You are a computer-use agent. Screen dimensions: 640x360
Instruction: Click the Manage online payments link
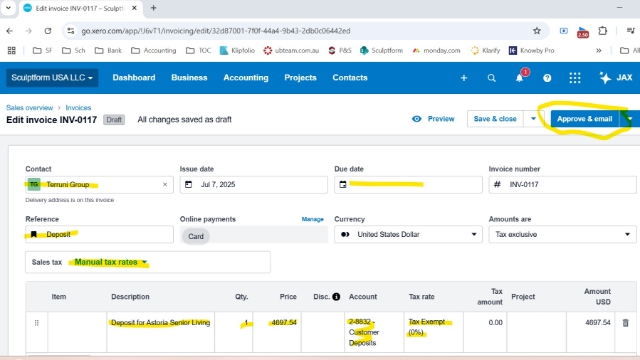313,219
